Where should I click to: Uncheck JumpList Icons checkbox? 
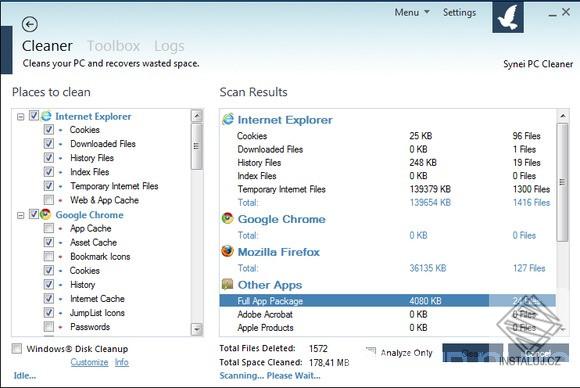click(48, 313)
